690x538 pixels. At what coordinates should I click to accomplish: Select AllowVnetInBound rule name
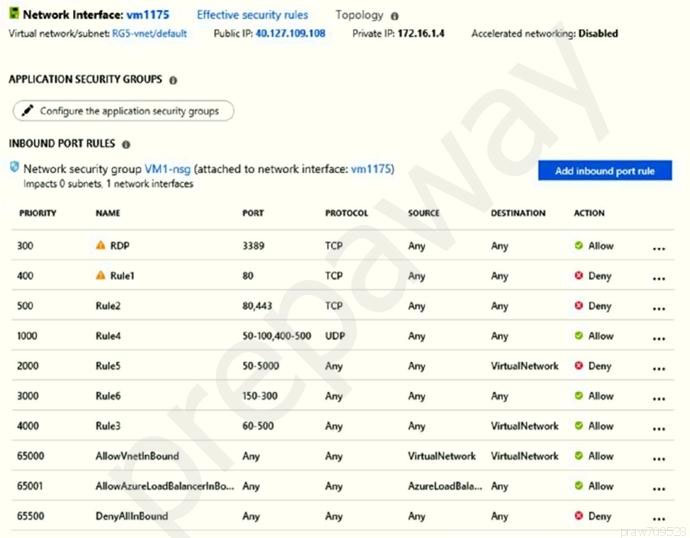click(137, 456)
